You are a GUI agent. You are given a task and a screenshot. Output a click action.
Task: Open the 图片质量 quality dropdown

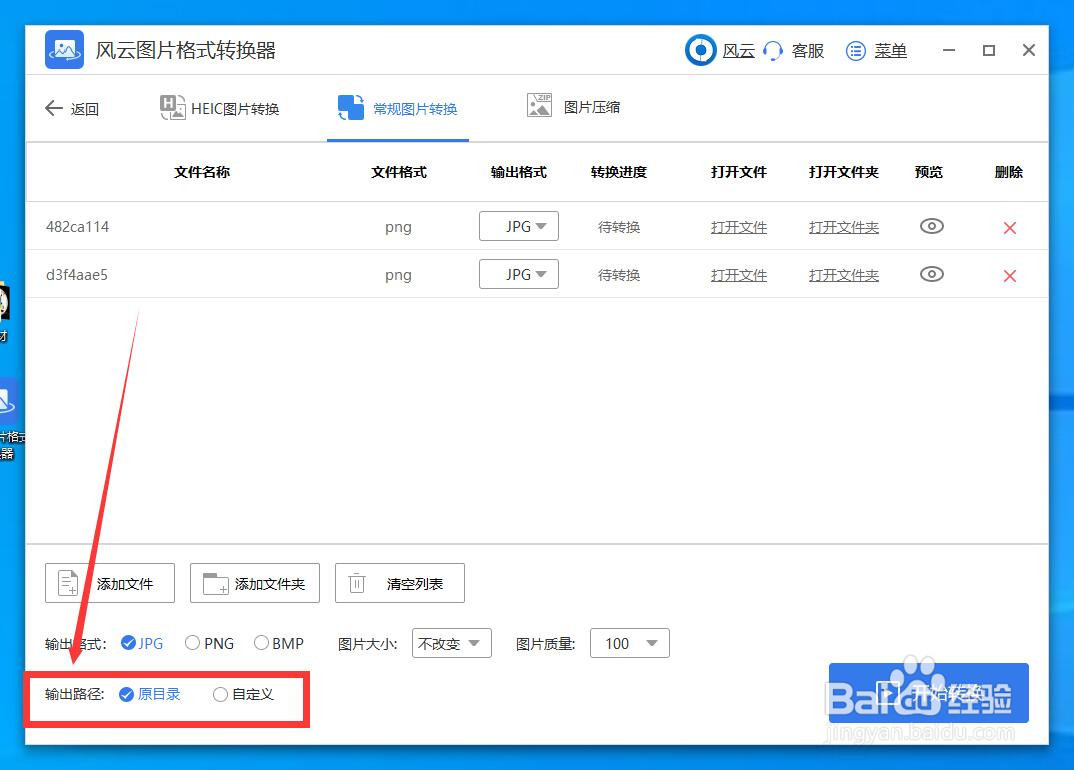tap(629, 643)
